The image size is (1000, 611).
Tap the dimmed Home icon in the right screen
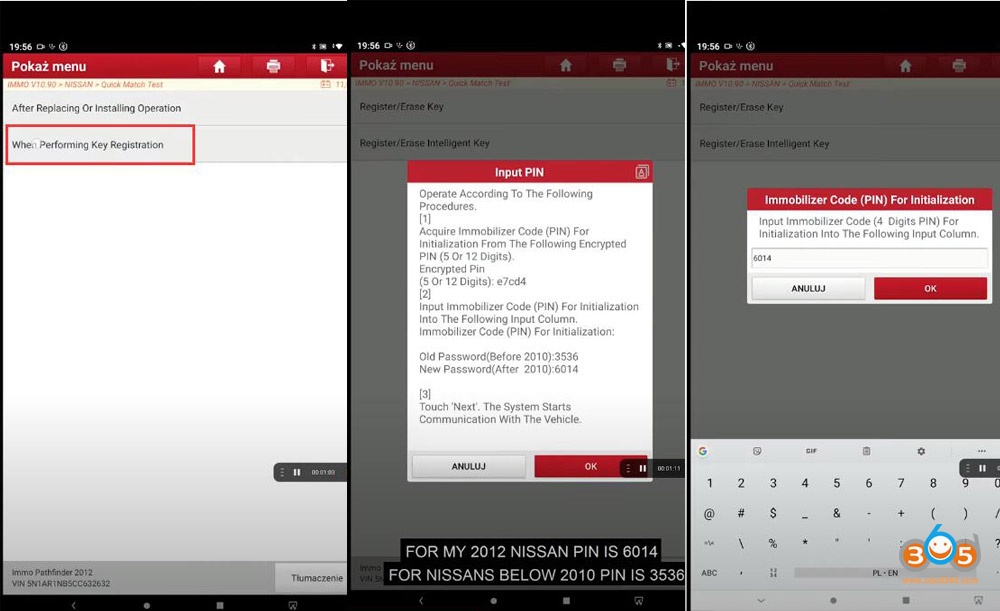pyautogui.click(x=905, y=66)
